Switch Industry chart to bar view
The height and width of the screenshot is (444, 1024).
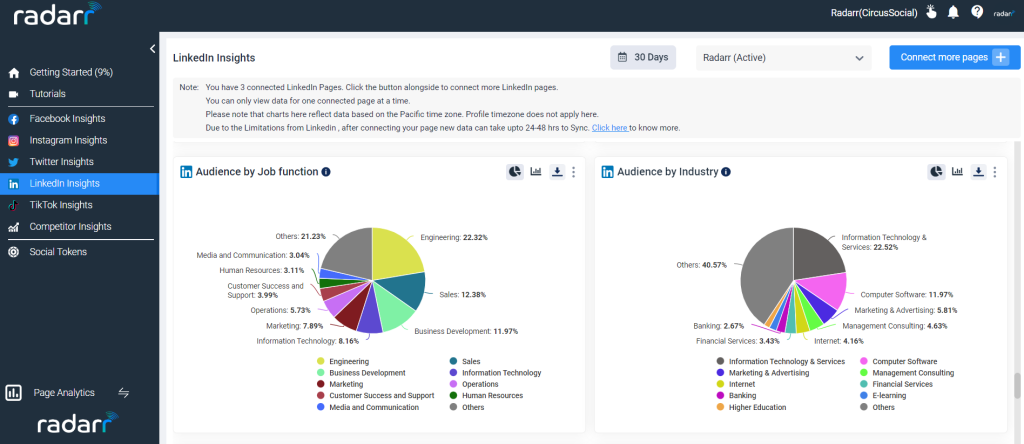957,172
